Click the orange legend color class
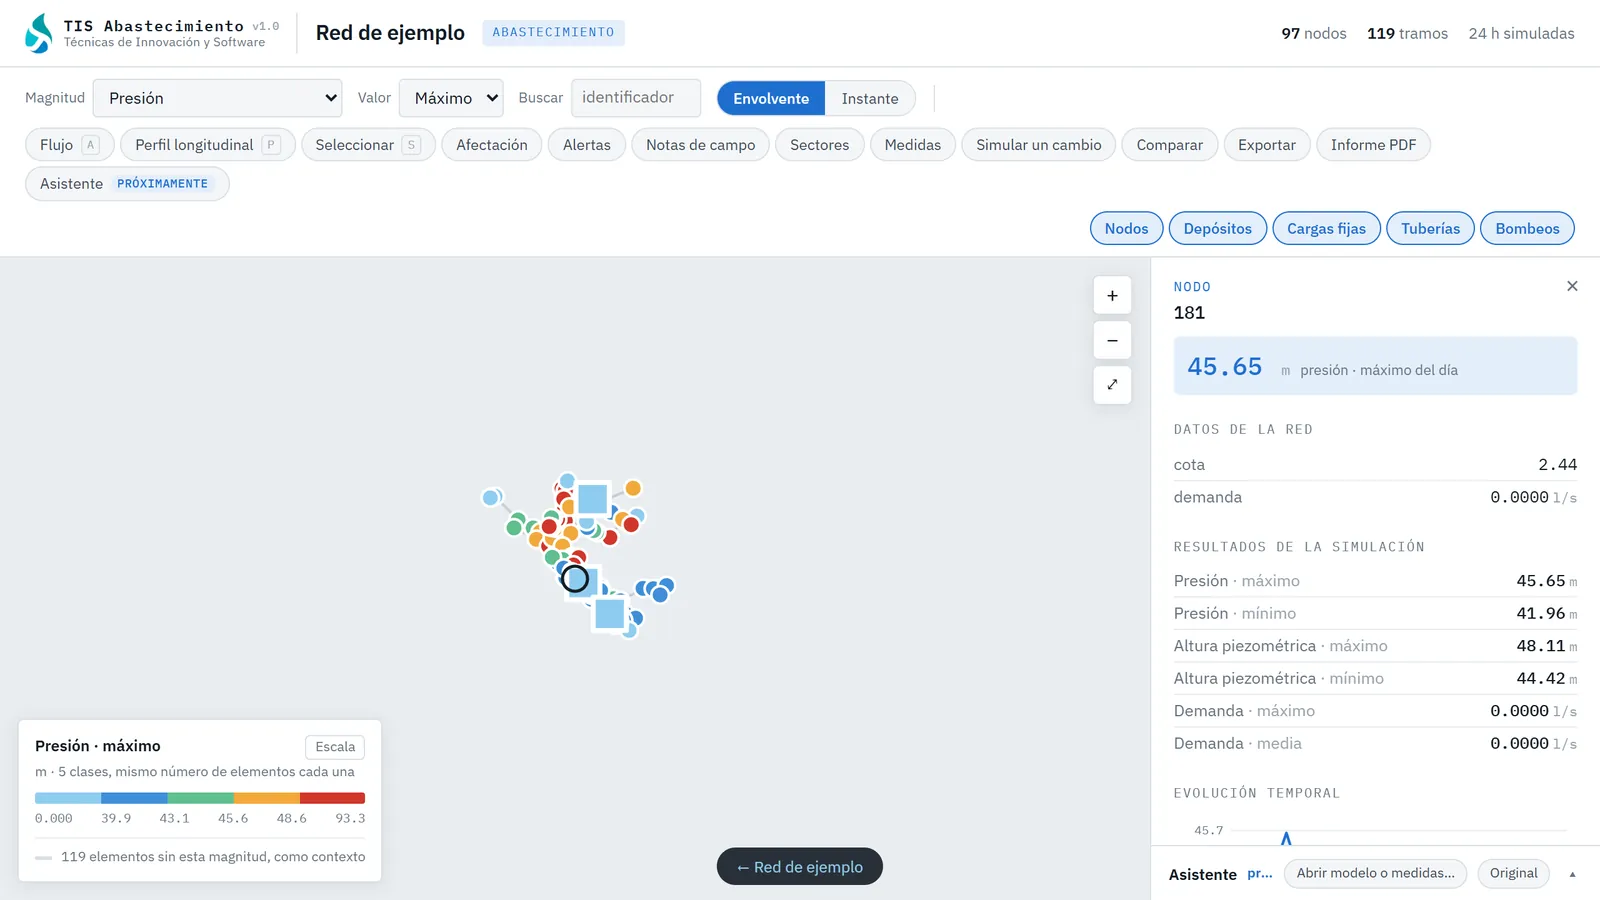The width and height of the screenshot is (1600, 900). click(x=266, y=798)
